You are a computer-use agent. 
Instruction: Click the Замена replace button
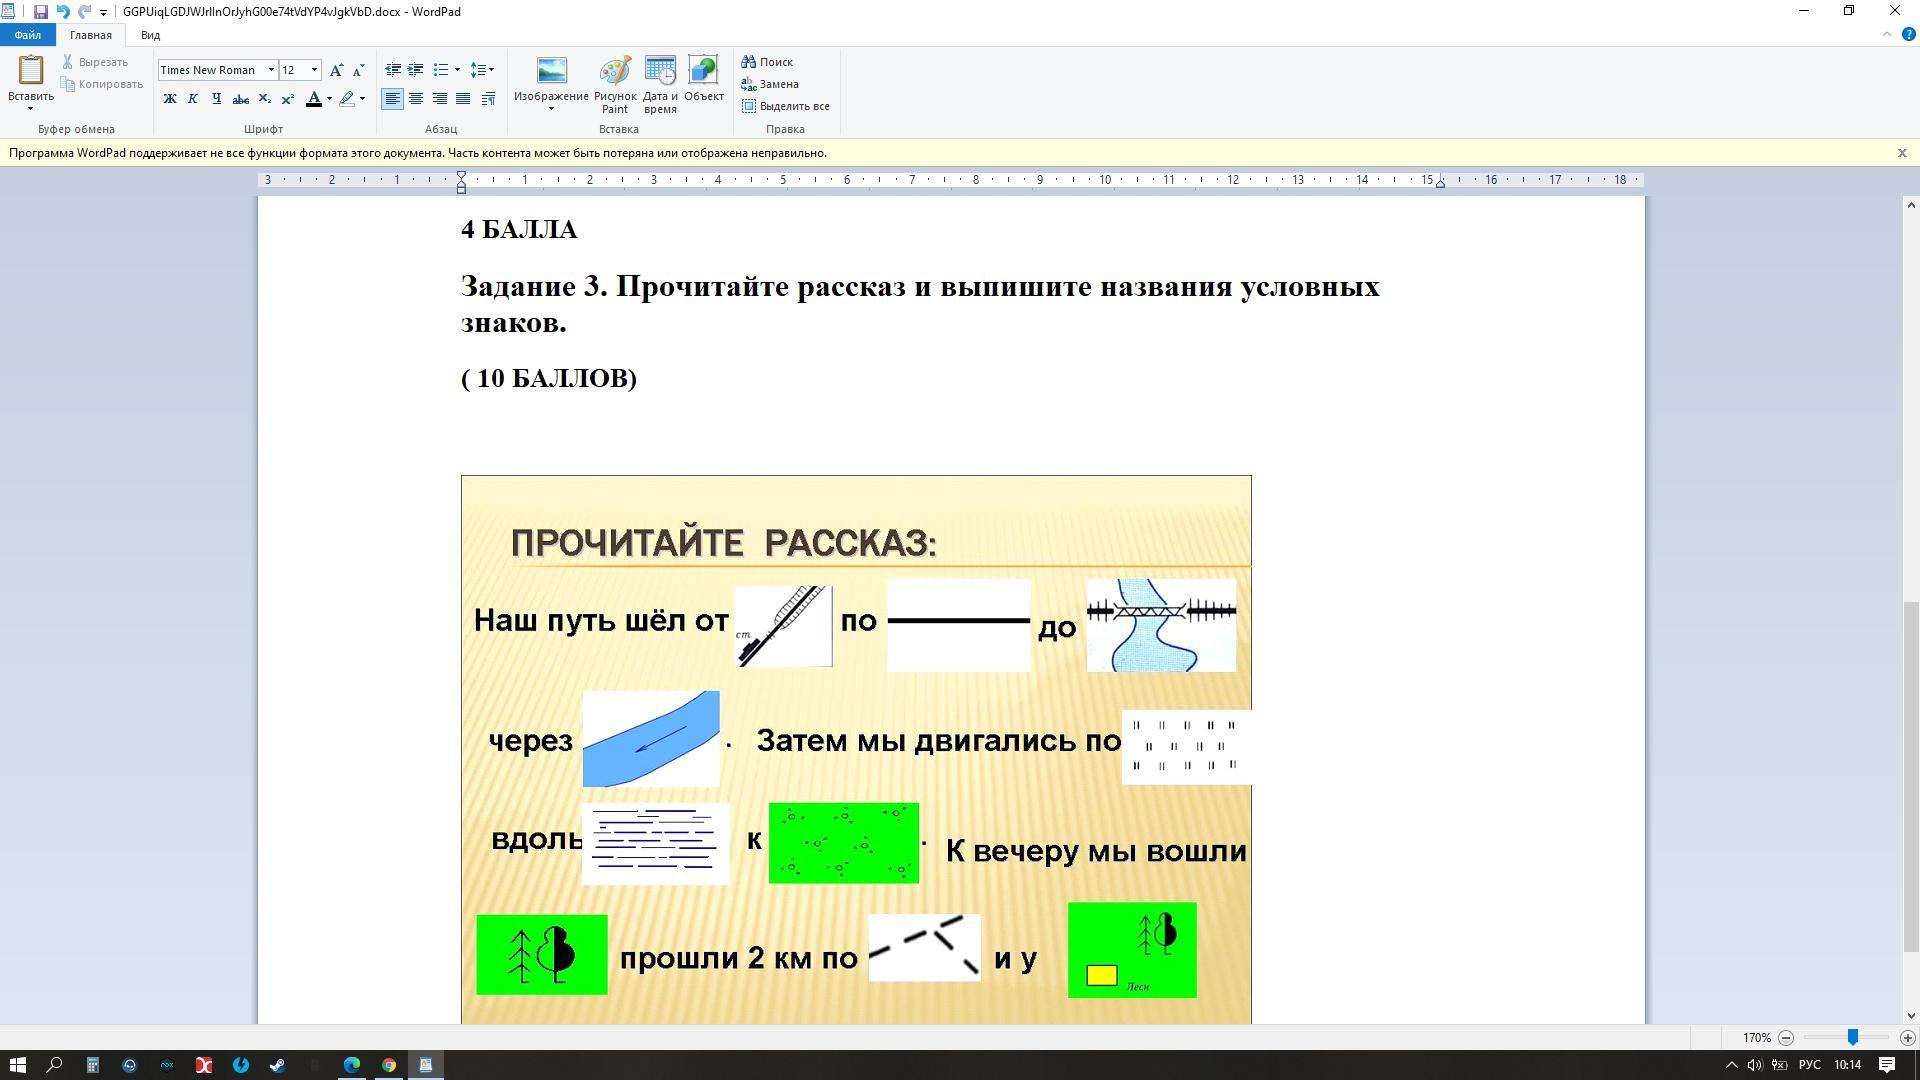pyautogui.click(x=769, y=84)
